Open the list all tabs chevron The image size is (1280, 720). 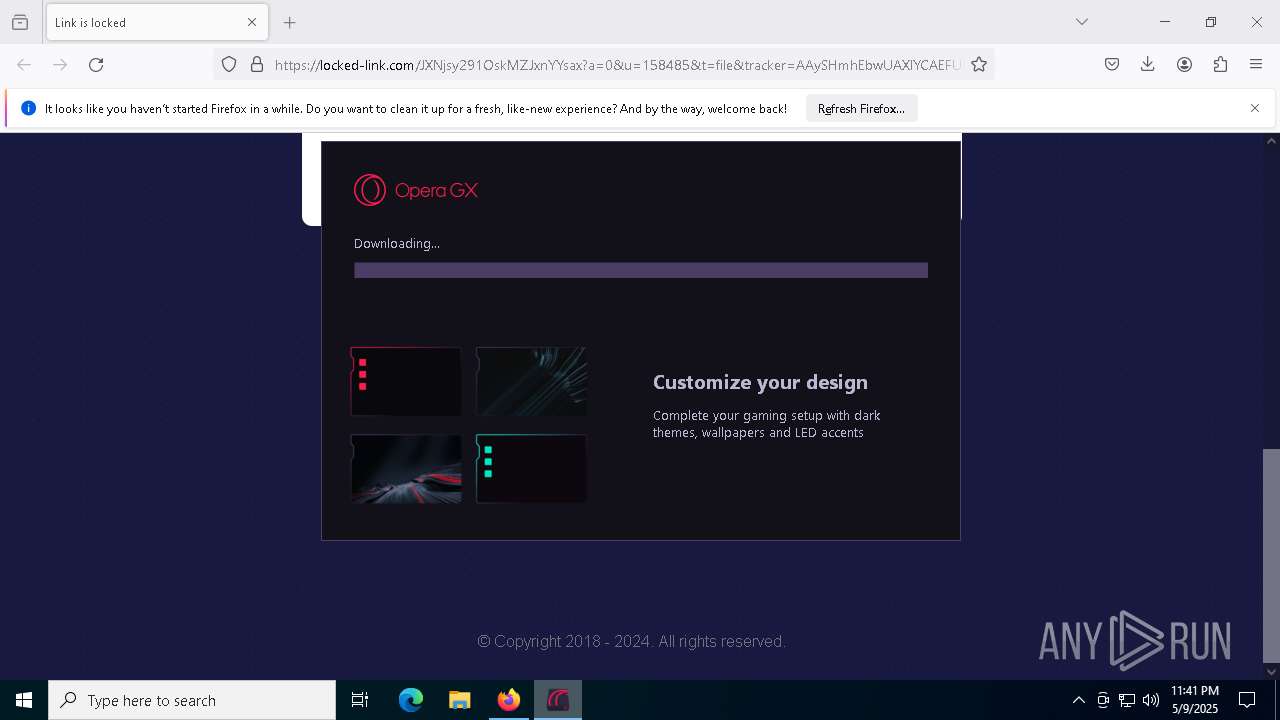pos(1082,22)
